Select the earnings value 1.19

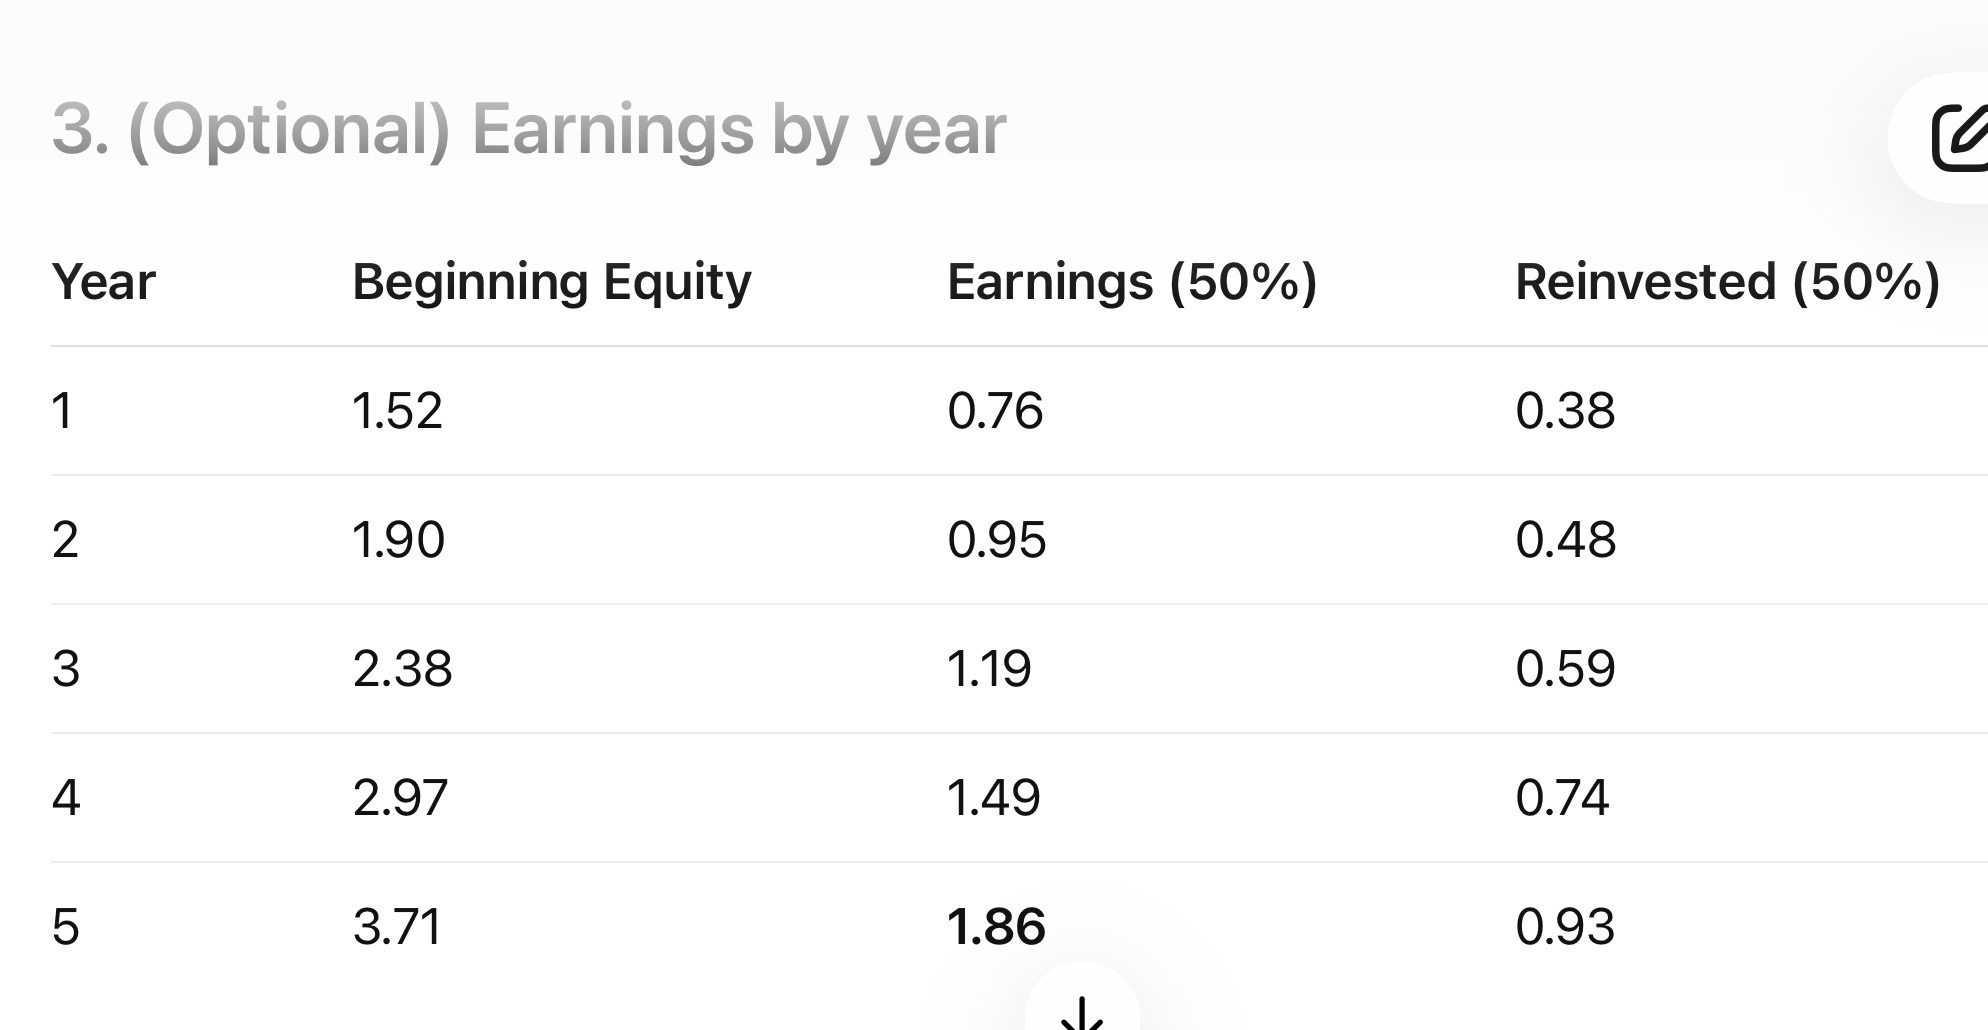pyautogui.click(x=989, y=669)
